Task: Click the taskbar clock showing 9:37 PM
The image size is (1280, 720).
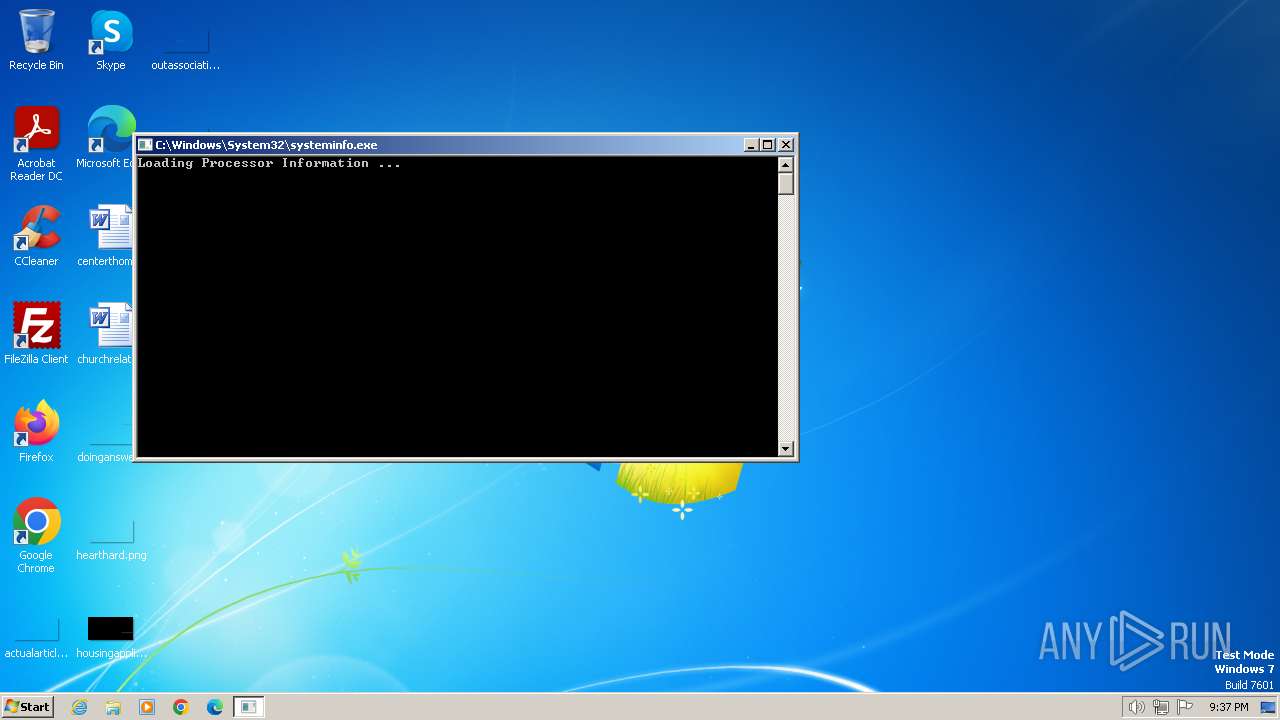Action: tap(1228, 707)
